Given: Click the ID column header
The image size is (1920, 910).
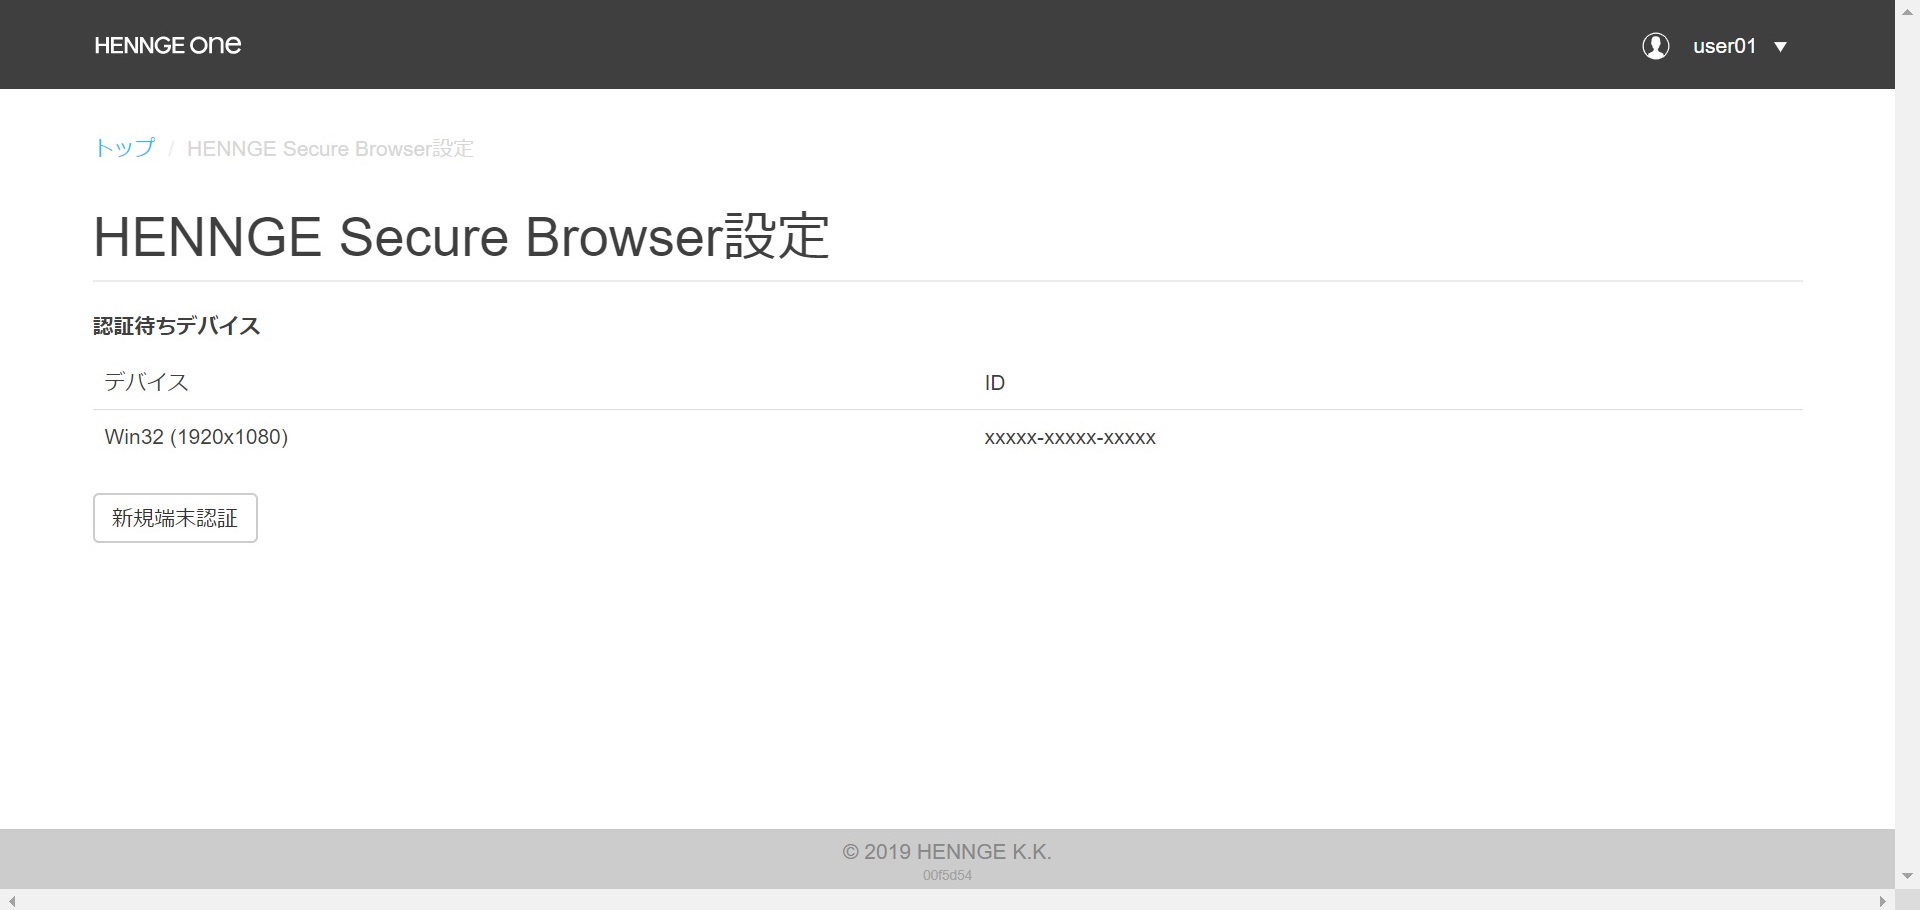Looking at the screenshot, I should coord(995,383).
